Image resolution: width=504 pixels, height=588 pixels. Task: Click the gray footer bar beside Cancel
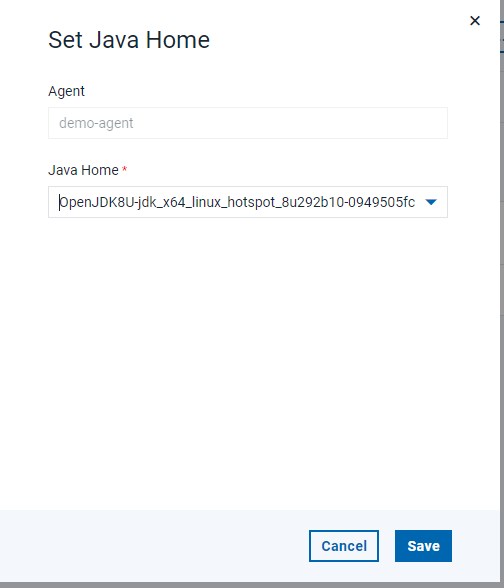coord(150,546)
